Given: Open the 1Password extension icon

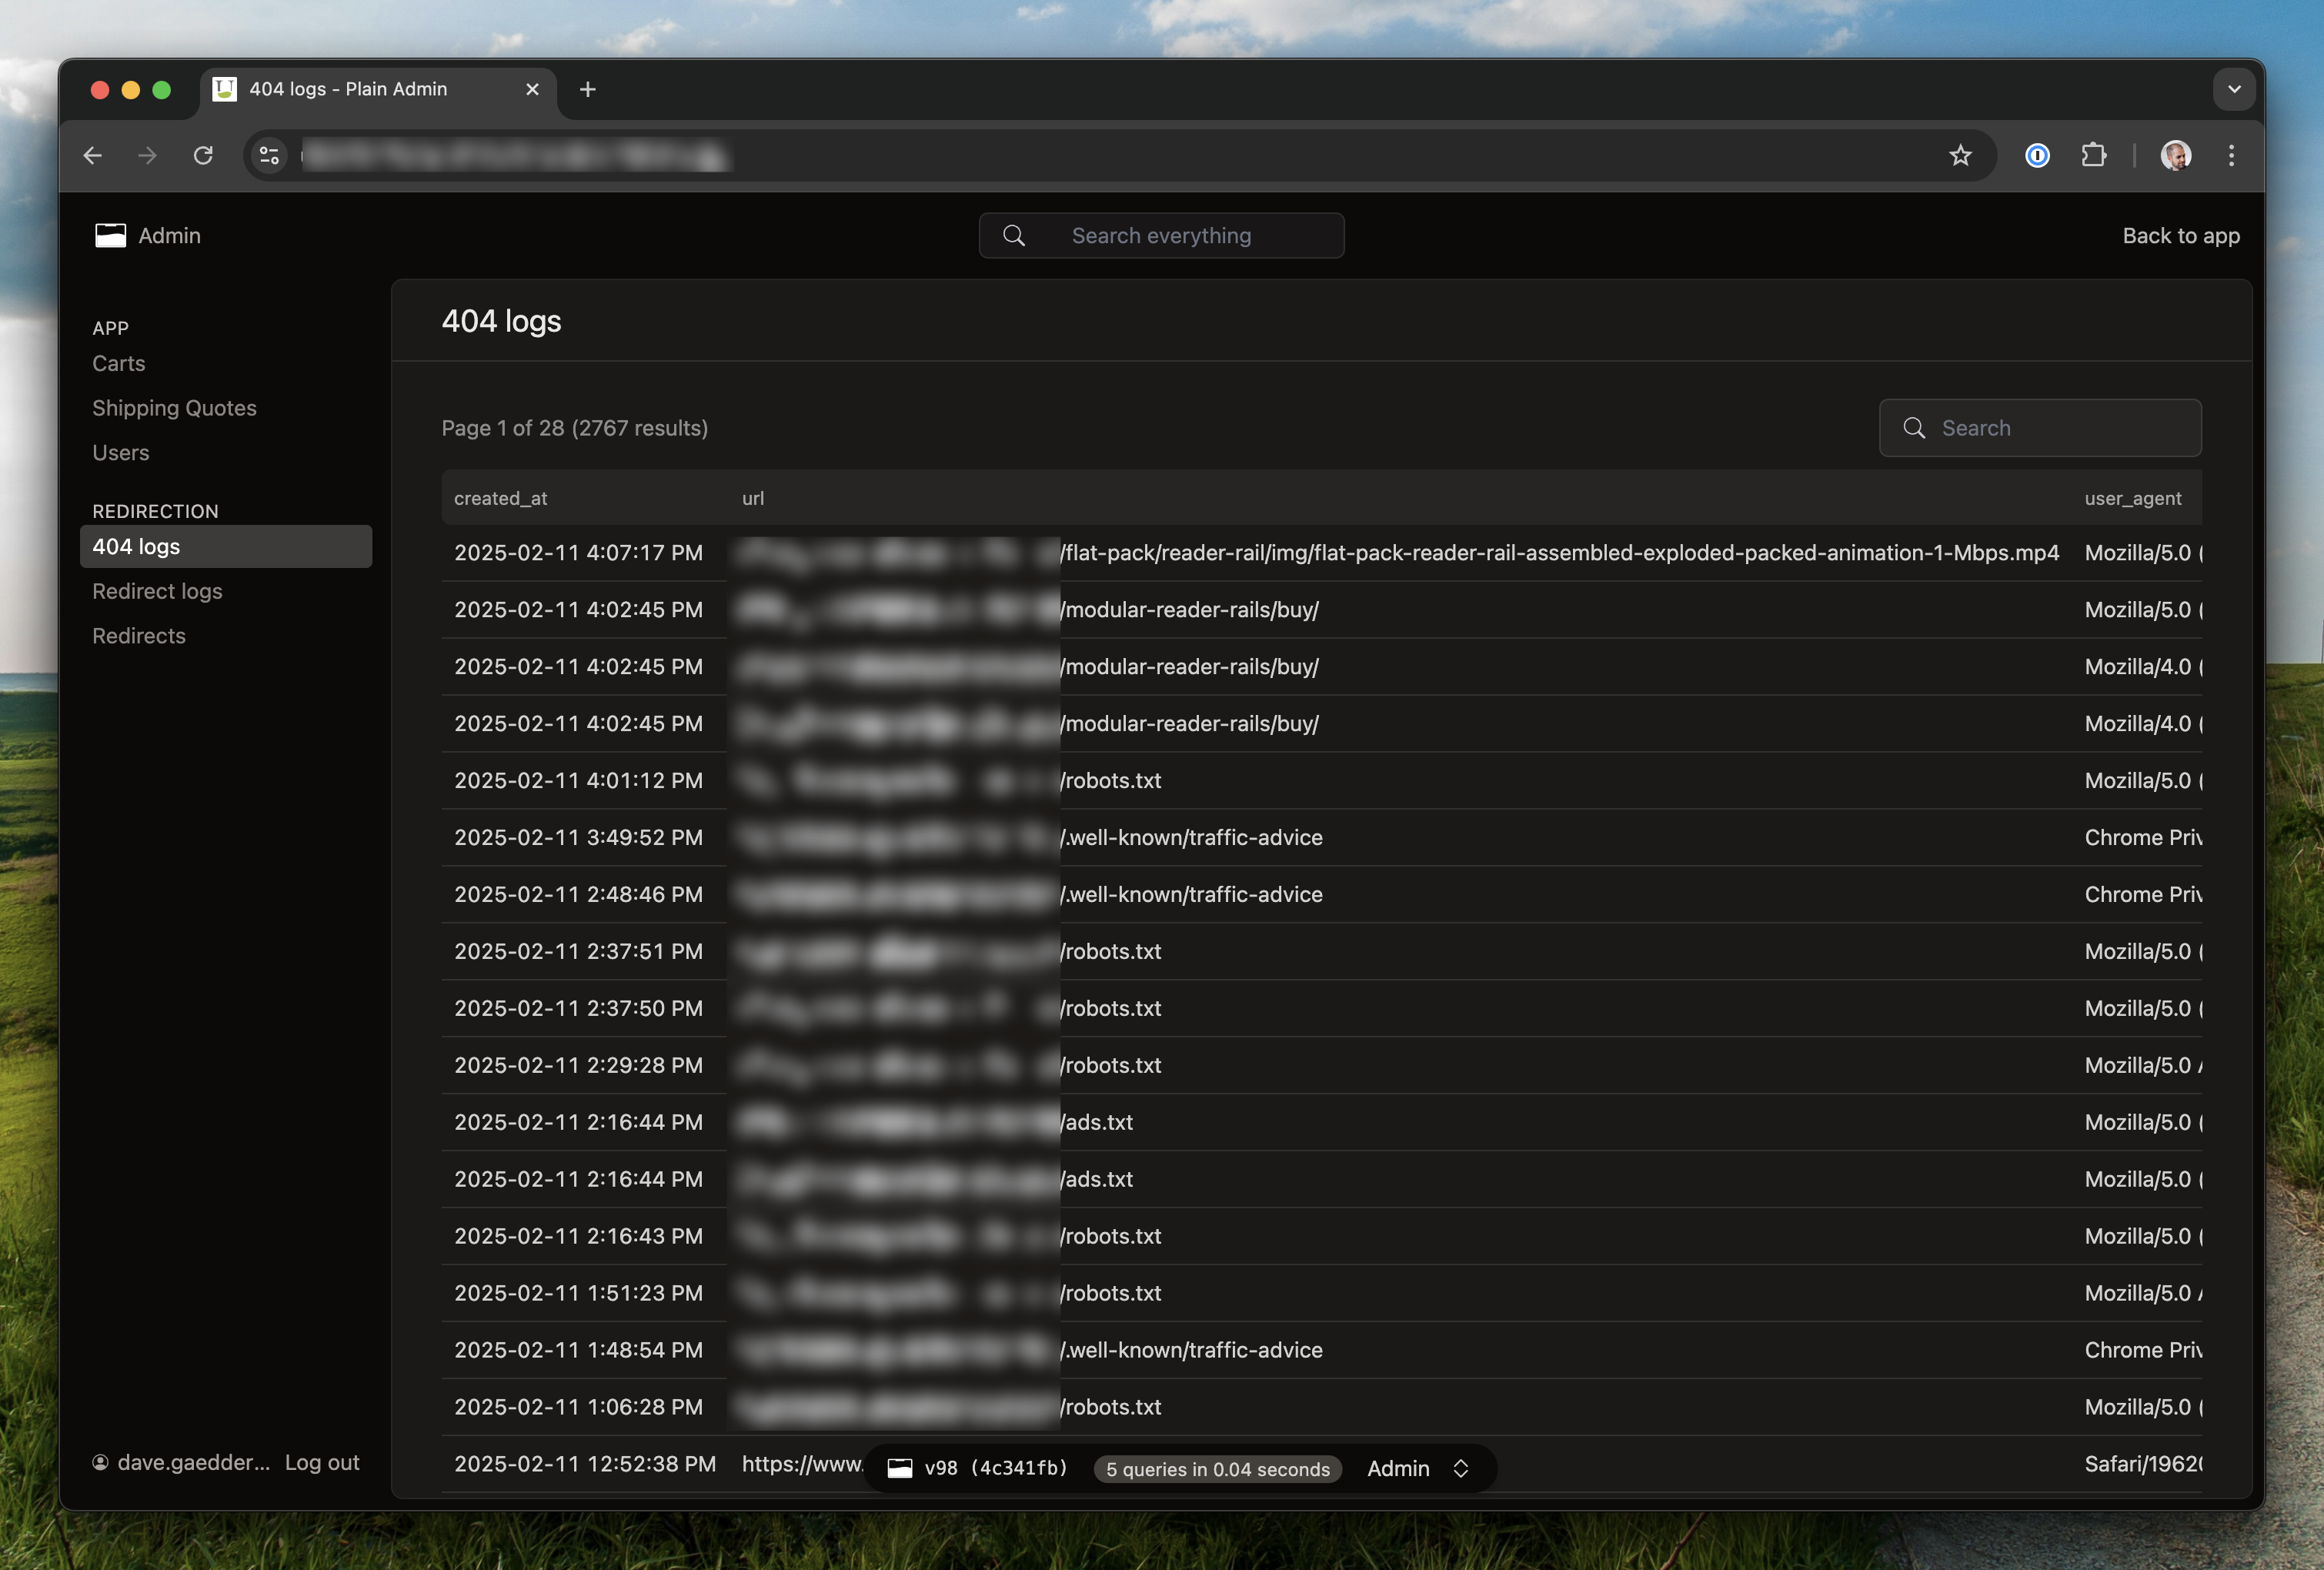Looking at the screenshot, I should [x=2037, y=155].
